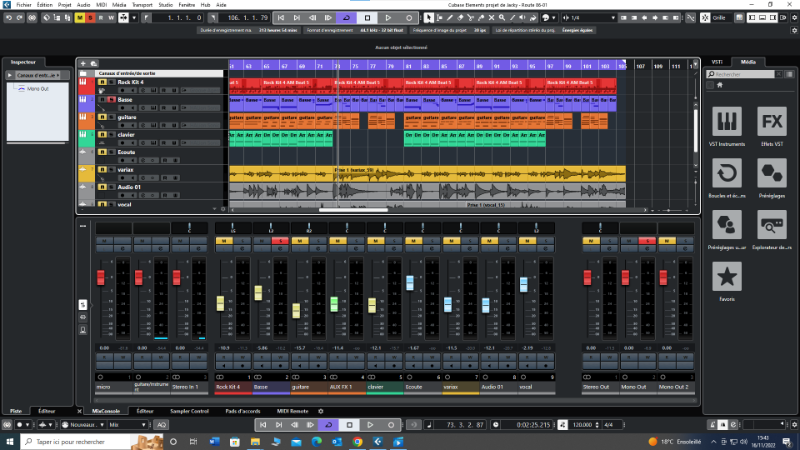
Task: Disable Solo on Mono Out channel
Action: [x=647, y=241]
